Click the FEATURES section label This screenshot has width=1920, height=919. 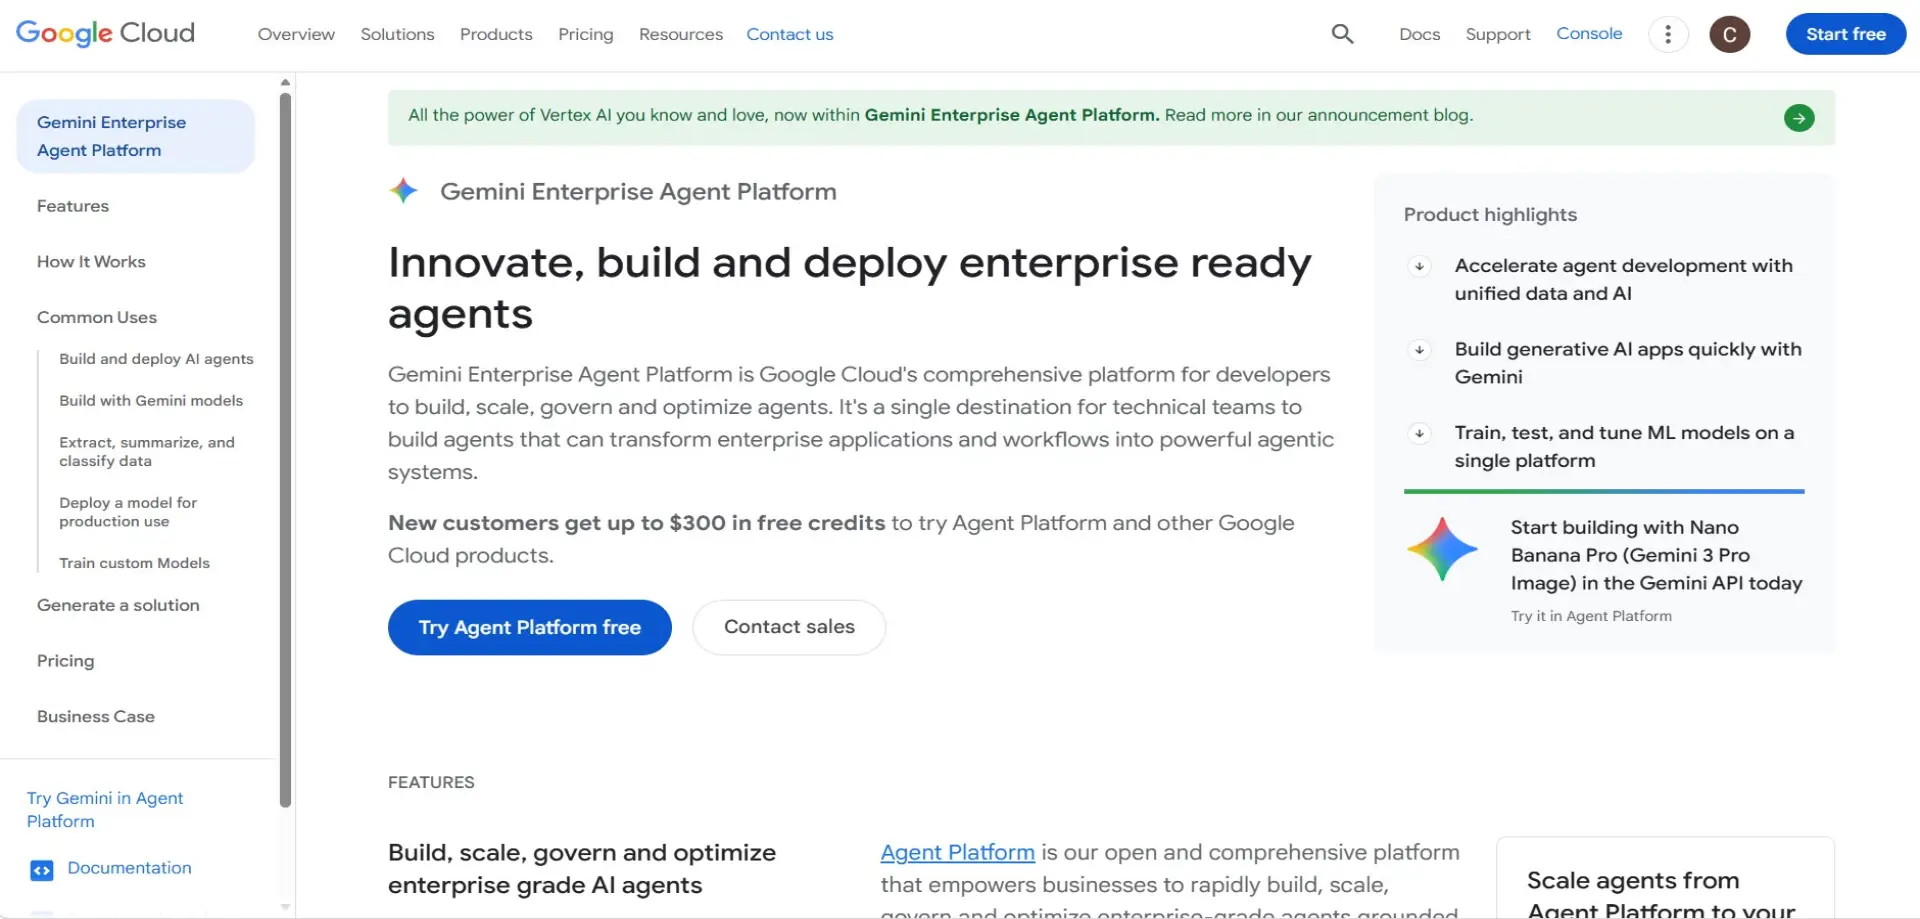click(431, 782)
